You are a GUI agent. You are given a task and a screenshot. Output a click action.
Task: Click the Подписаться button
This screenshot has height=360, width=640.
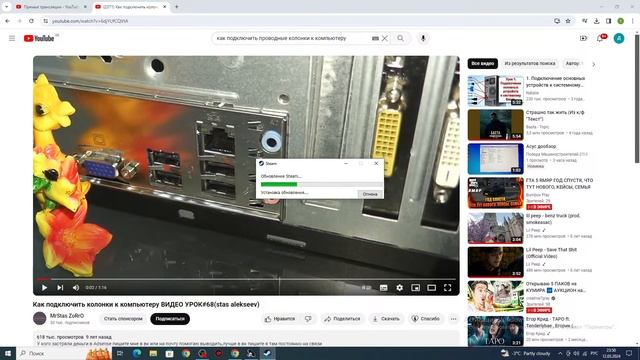(170, 318)
